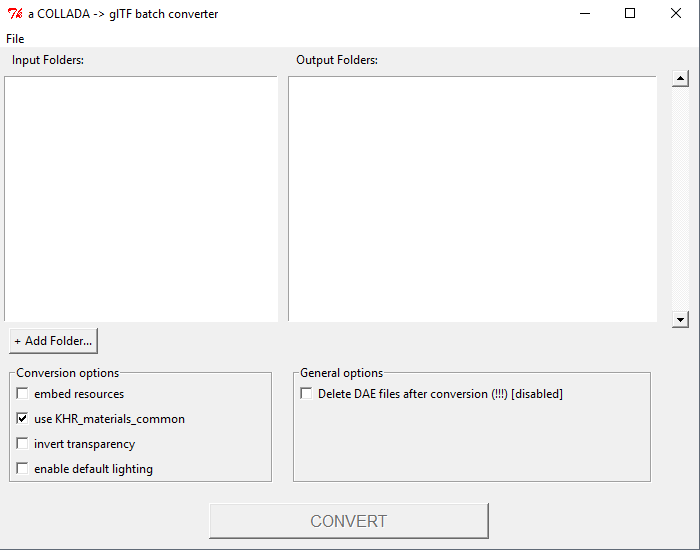Uncheck use KHR_materials_common option

click(x=22, y=419)
